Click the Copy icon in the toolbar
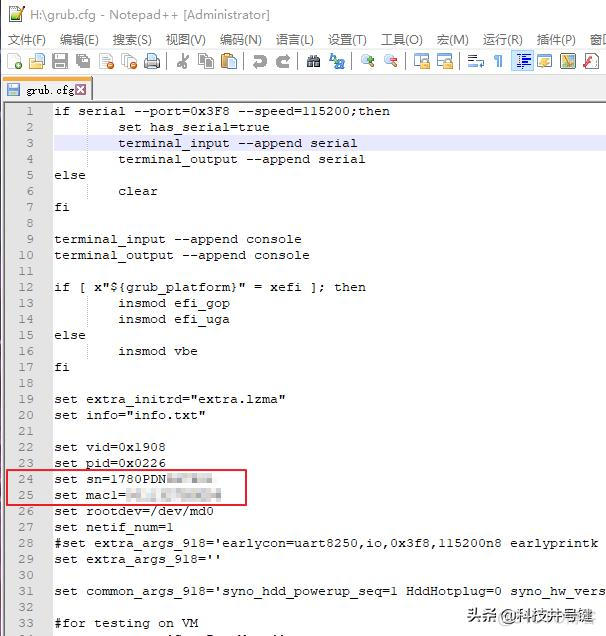The width and height of the screenshot is (606, 636). click(206, 61)
